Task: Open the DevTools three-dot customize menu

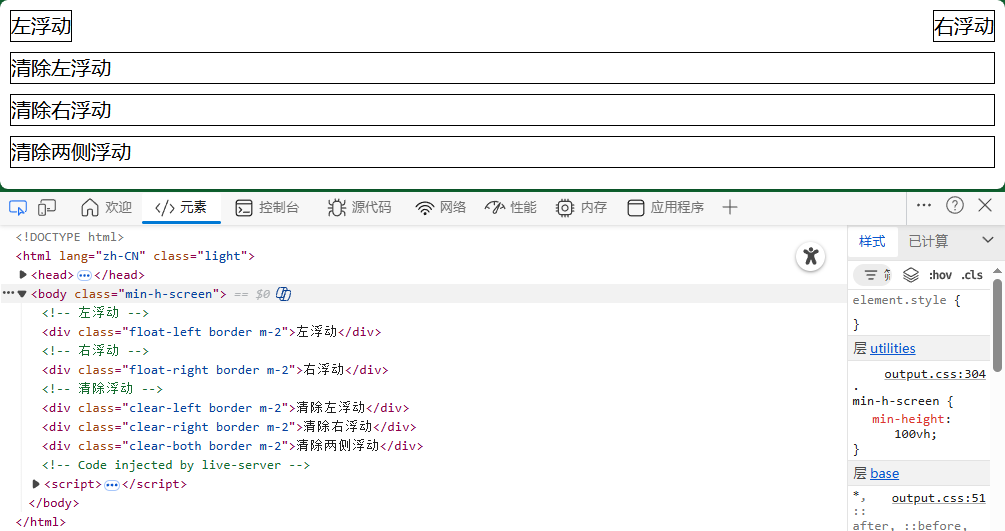Action: point(924,205)
